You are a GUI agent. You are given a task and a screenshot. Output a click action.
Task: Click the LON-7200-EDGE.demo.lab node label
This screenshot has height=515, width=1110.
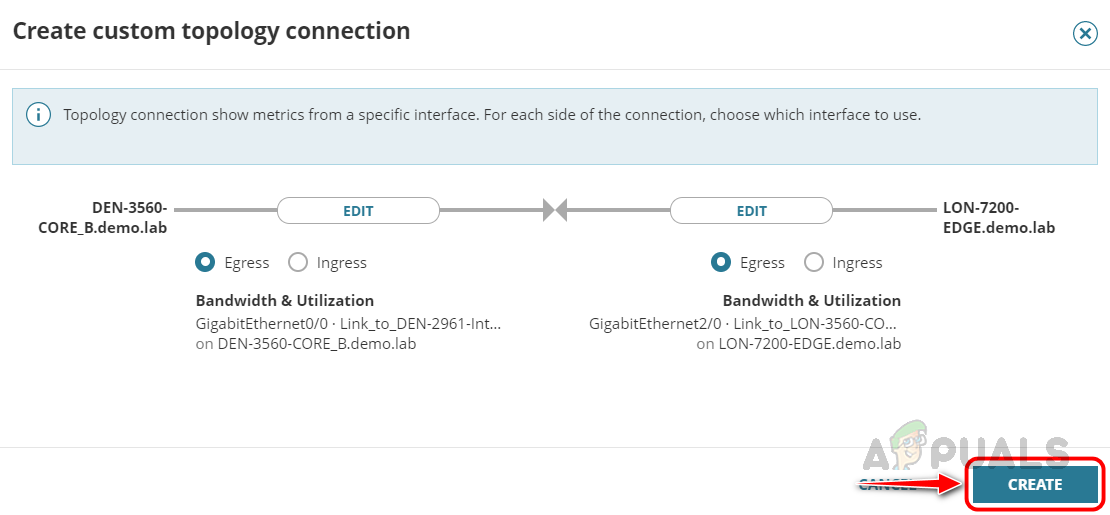click(x=998, y=218)
